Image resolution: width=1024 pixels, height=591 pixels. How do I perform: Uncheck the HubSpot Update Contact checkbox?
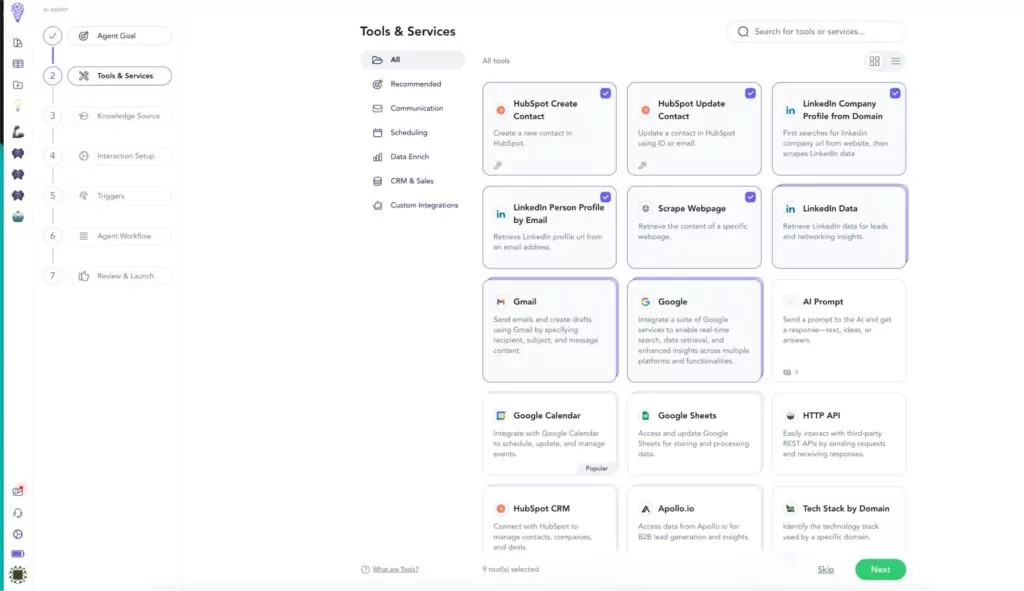click(x=750, y=93)
